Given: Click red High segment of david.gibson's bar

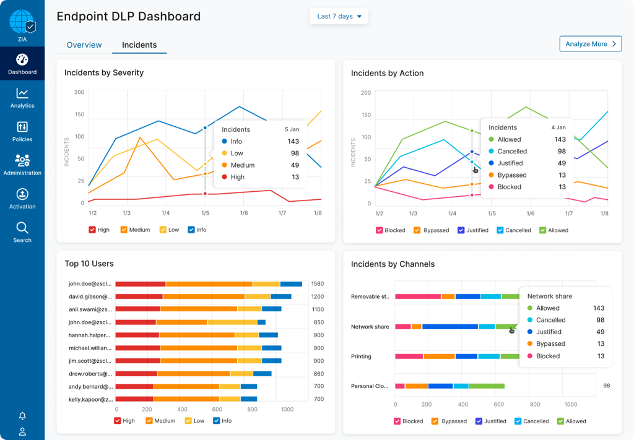Looking at the screenshot, I should [140, 297].
